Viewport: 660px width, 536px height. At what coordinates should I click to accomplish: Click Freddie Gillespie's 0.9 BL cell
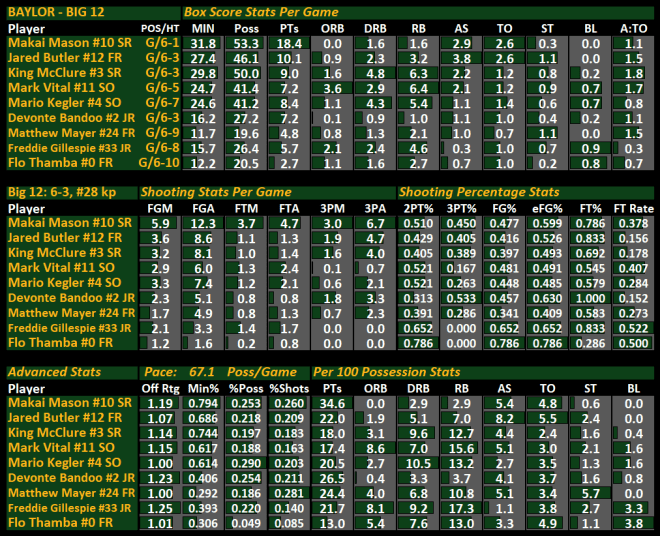tap(590, 149)
